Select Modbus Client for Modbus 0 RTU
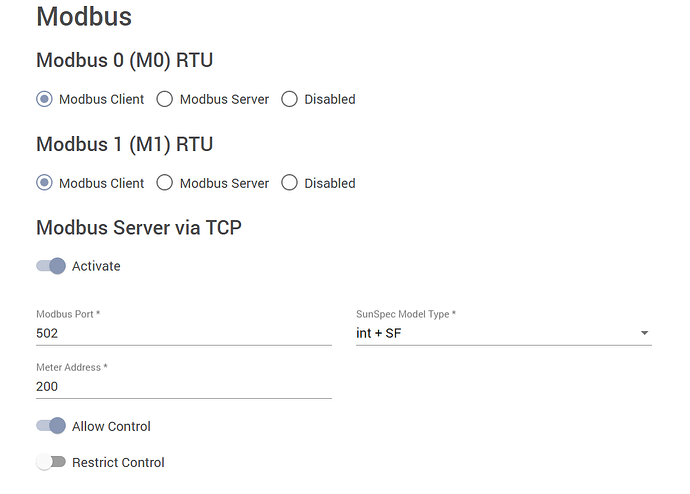The image size is (690, 494). (x=45, y=99)
